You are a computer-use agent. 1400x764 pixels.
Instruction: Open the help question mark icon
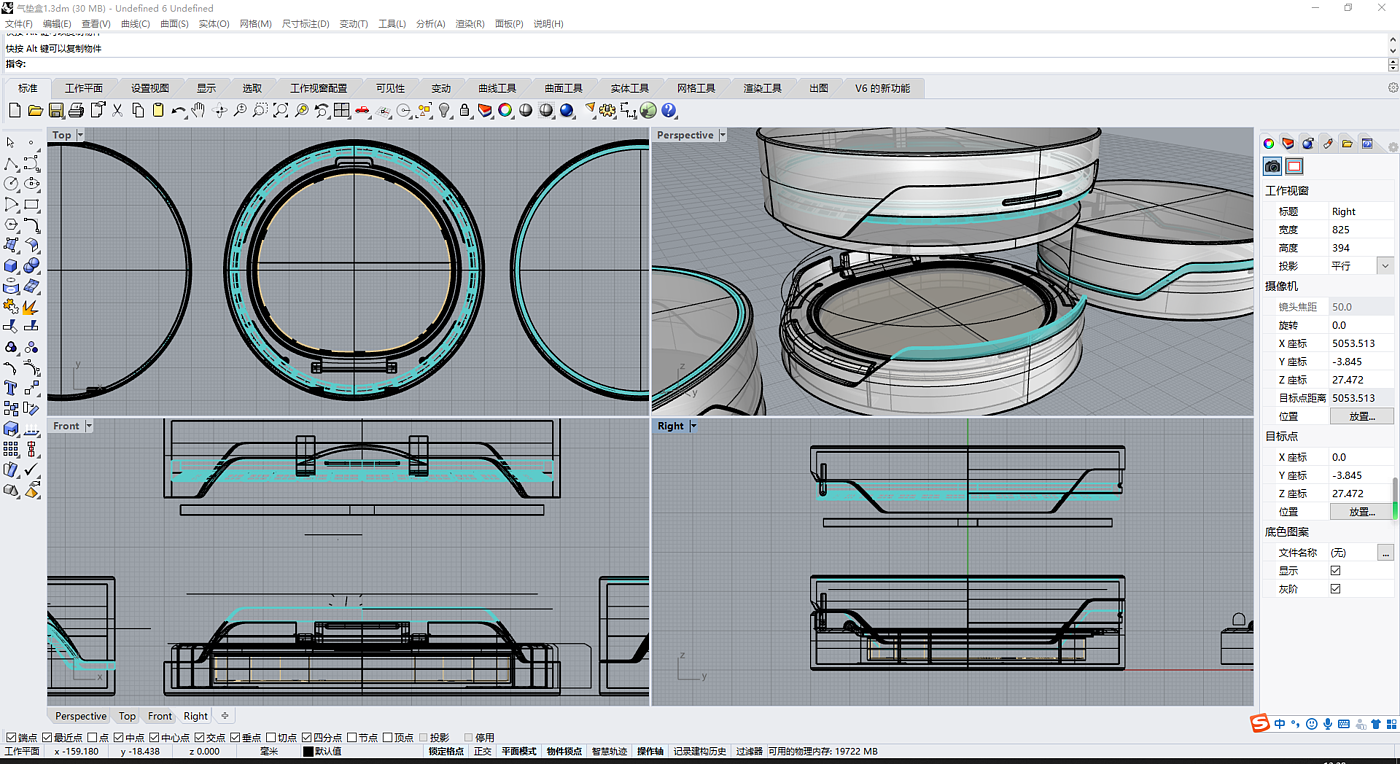click(669, 110)
